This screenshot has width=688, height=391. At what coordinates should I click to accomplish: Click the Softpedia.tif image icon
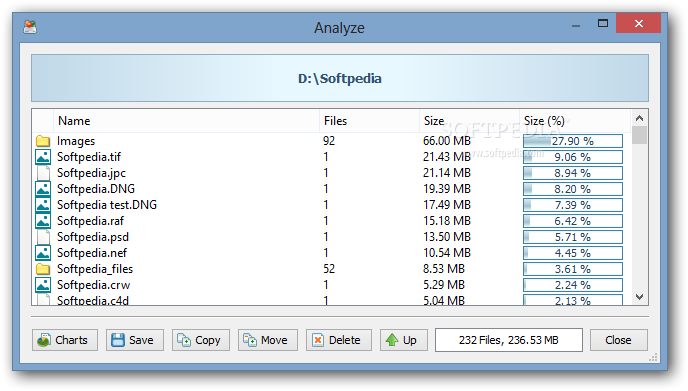click(x=43, y=157)
